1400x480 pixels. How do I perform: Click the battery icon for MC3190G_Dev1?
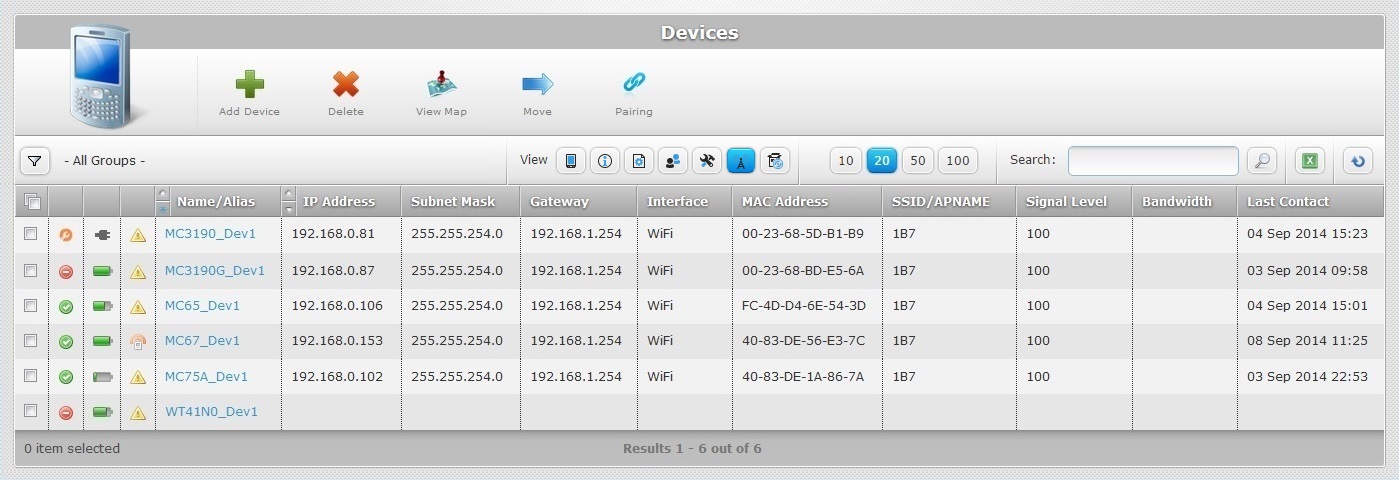[x=102, y=271]
